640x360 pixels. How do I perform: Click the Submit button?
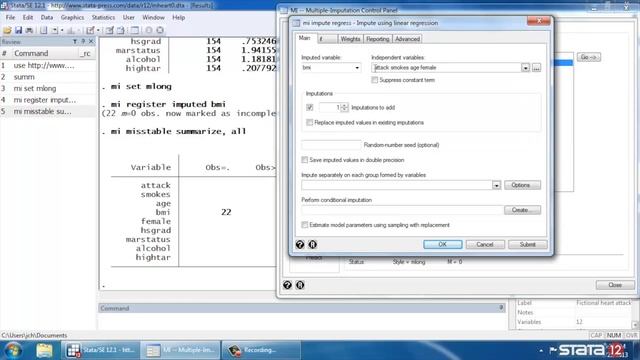click(527, 244)
